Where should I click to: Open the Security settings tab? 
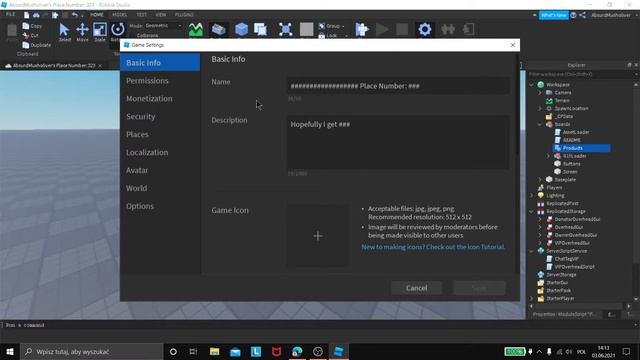140,117
